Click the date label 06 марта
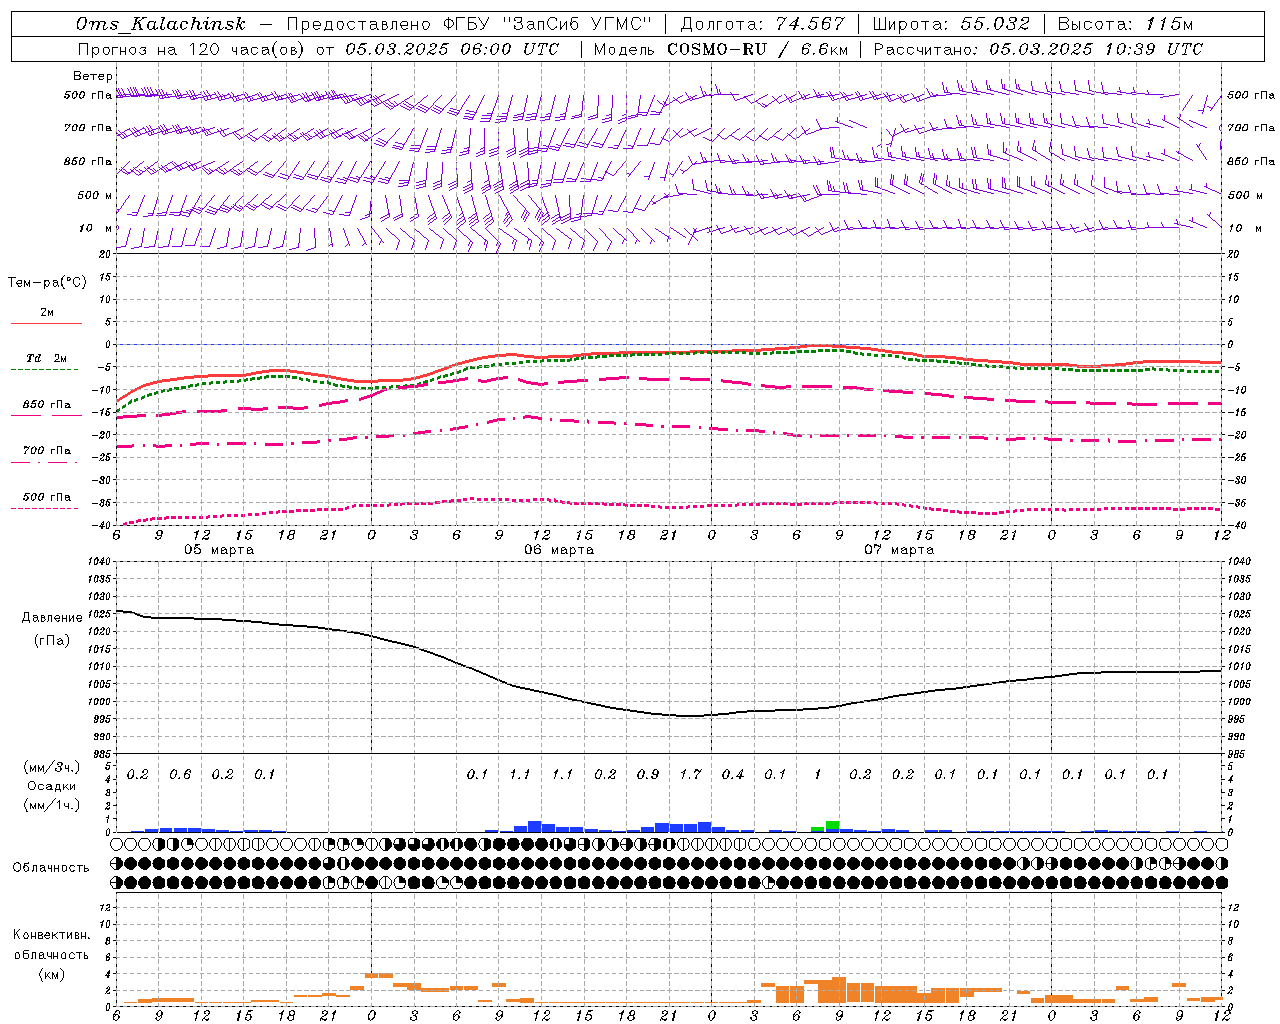The image size is (1280, 1024). coord(559,550)
